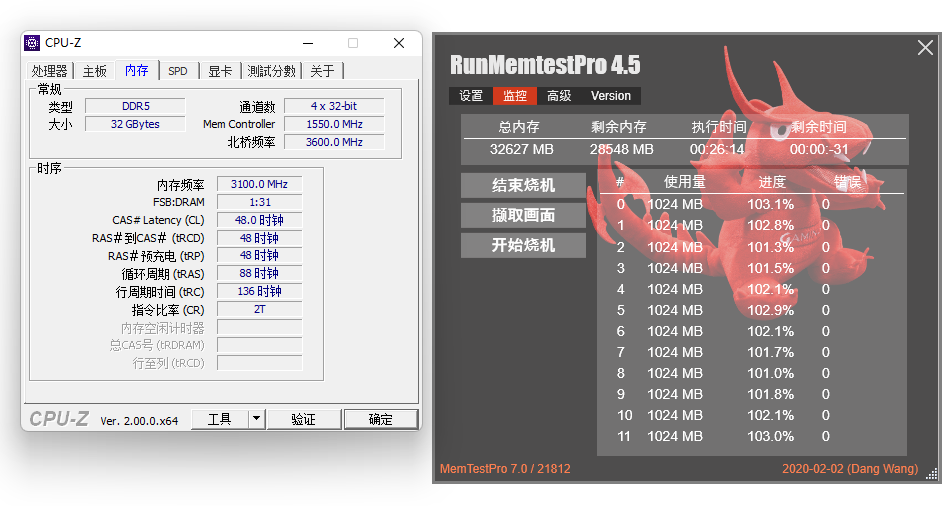Image resolution: width=952 pixels, height=506 pixels.
Task: Click the DDR5 memory type field
Action: (x=135, y=106)
